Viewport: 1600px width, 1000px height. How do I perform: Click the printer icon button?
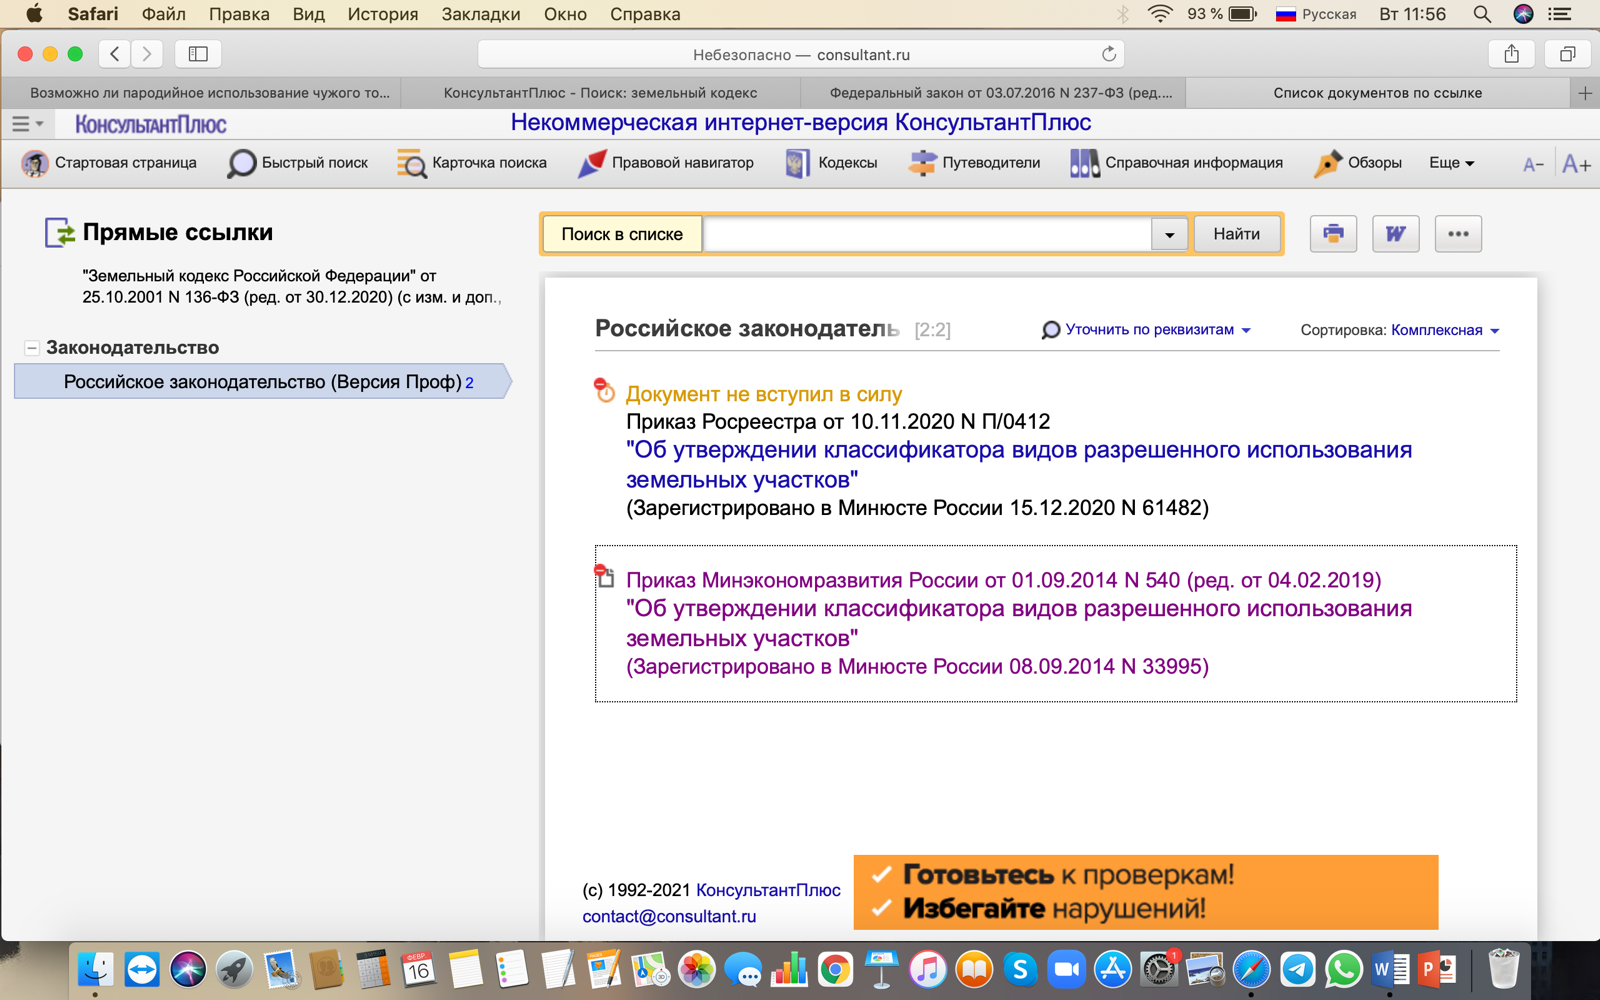pos(1333,234)
